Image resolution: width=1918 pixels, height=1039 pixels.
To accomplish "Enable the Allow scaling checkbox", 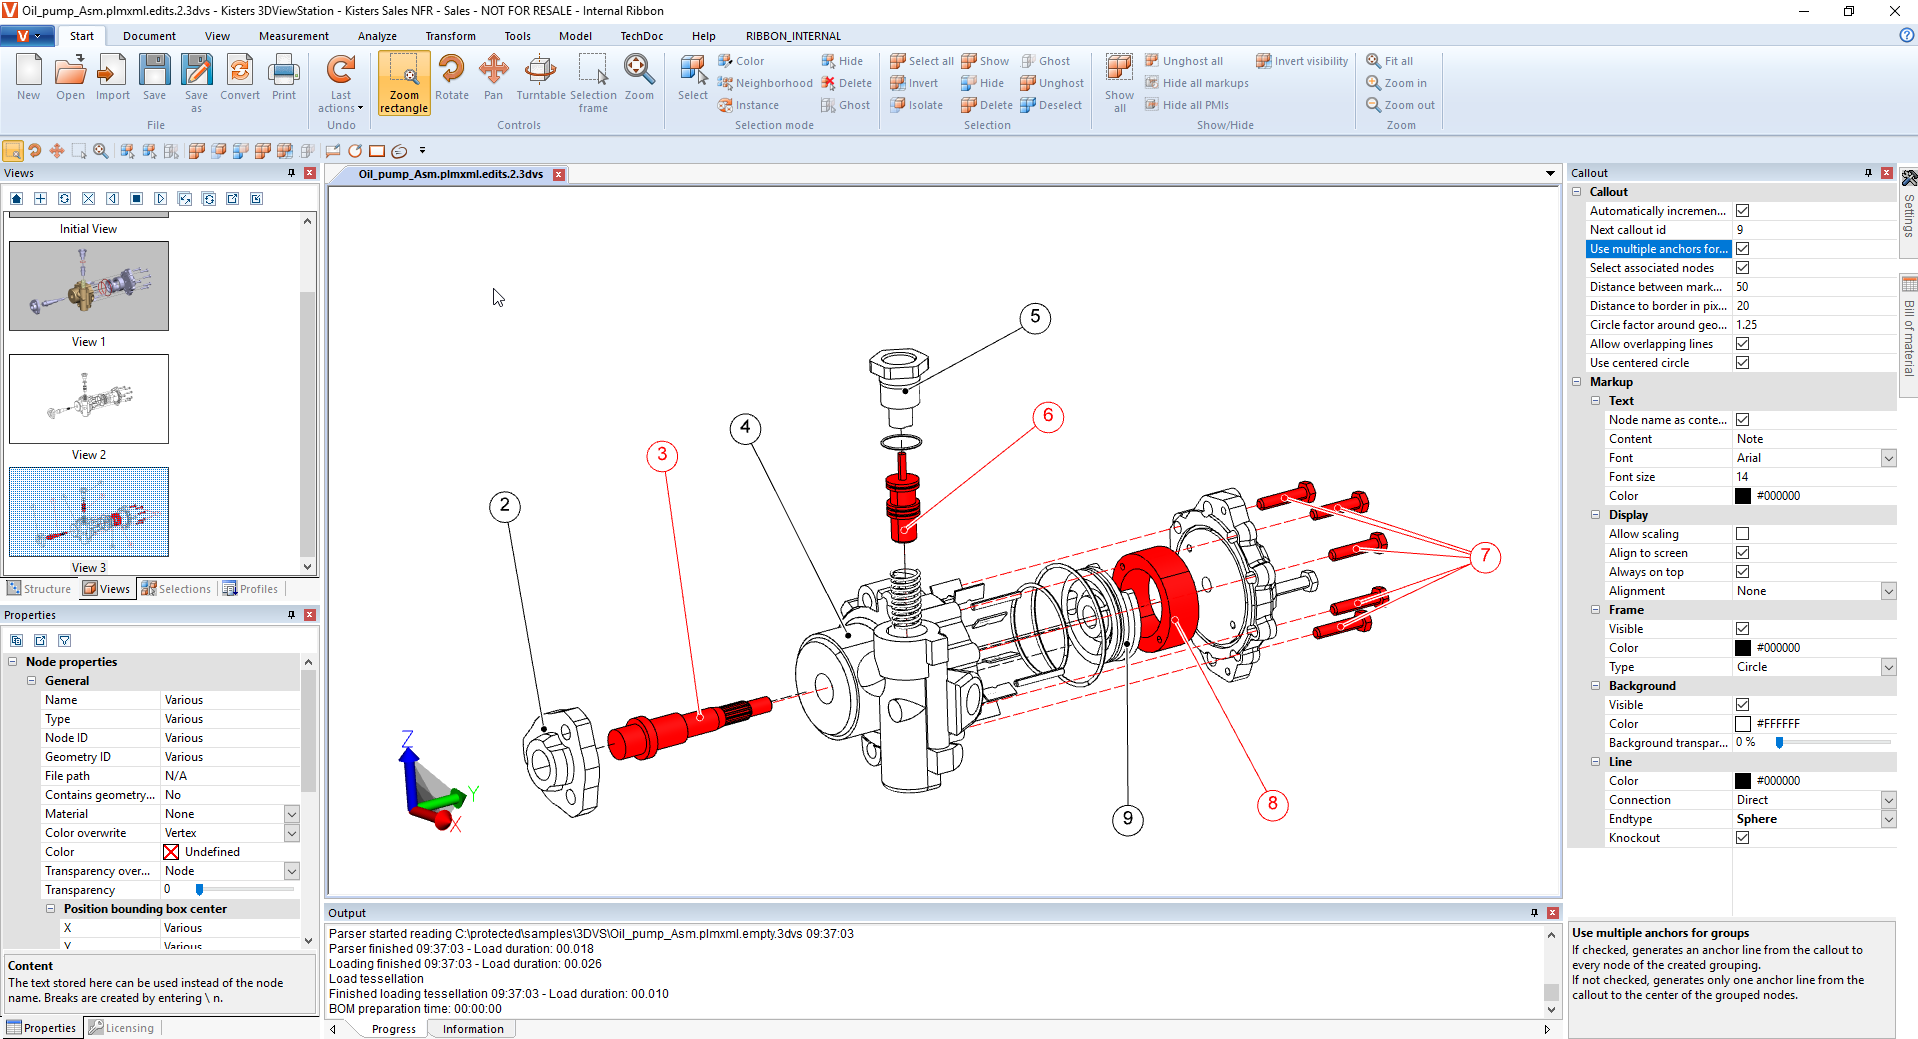I will coord(1743,534).
